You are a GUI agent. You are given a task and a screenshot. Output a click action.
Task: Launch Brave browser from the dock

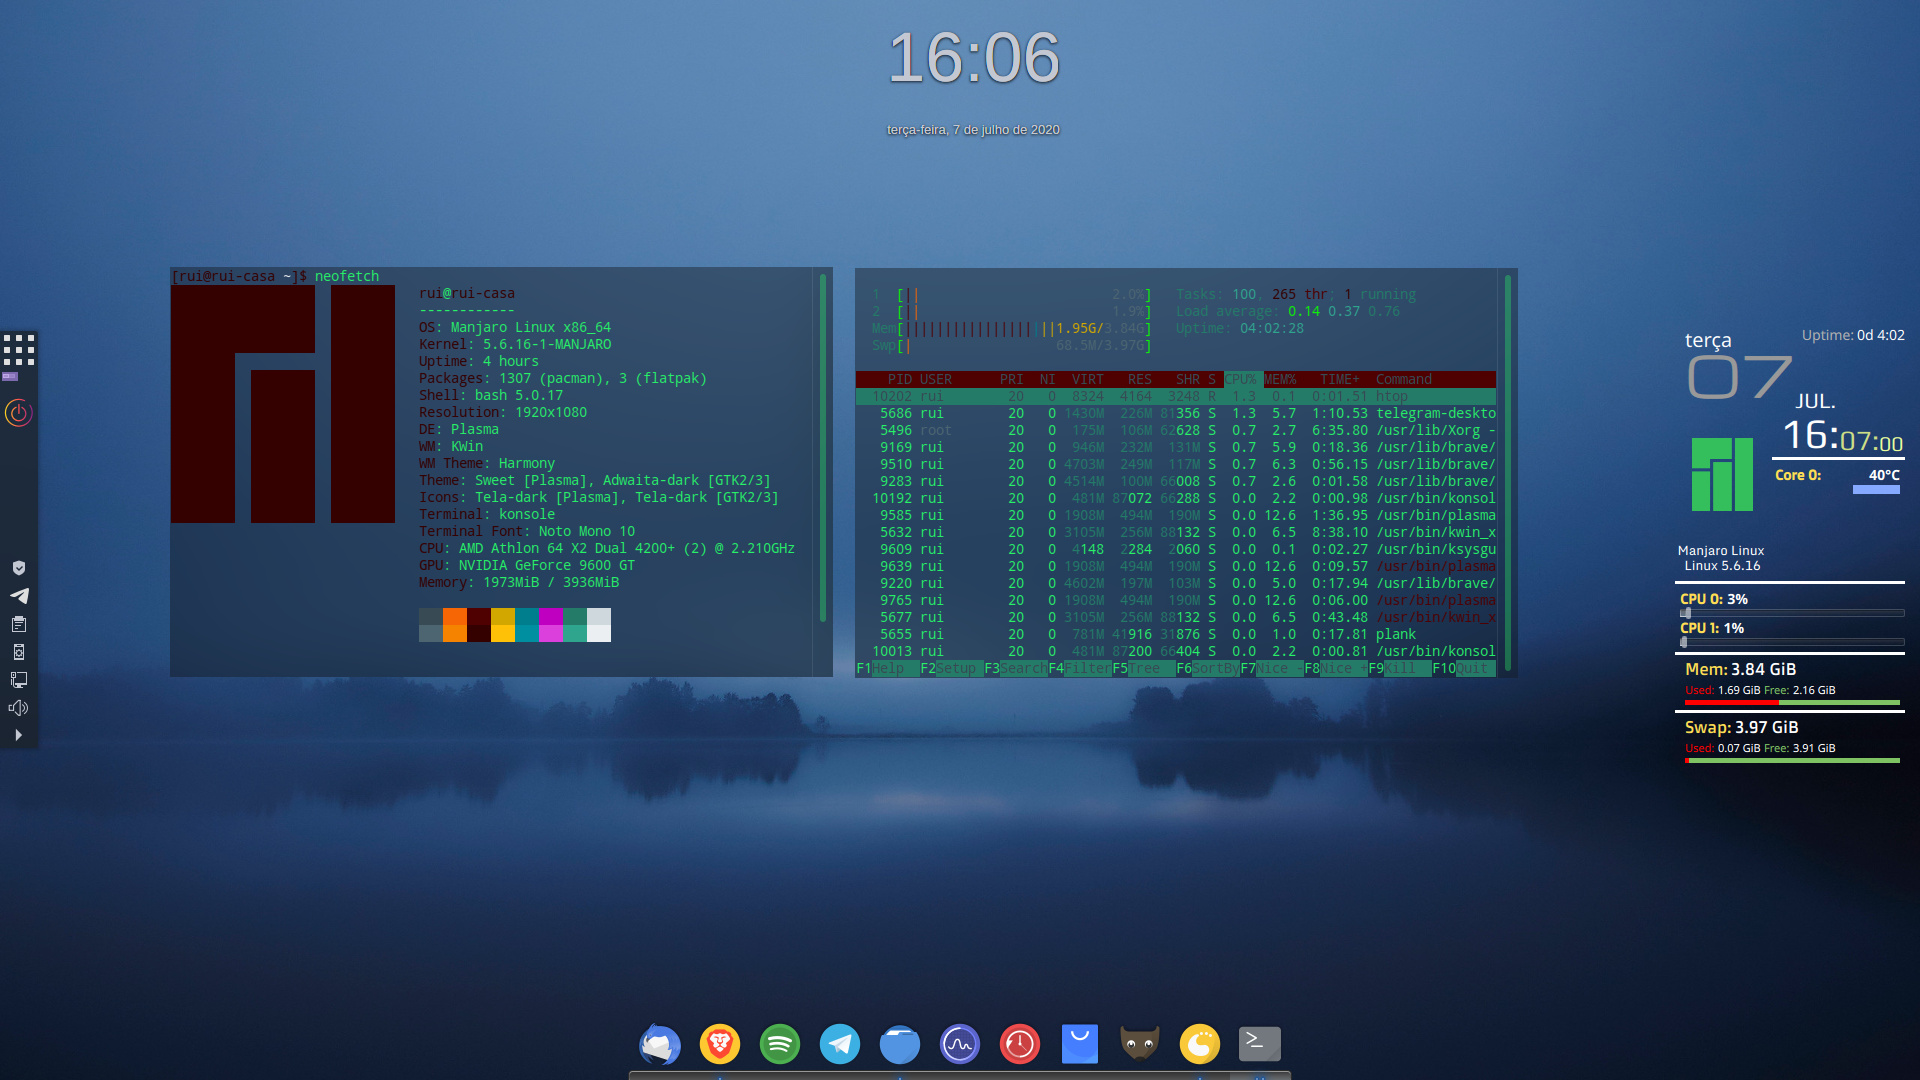[x=720, y=1045]
